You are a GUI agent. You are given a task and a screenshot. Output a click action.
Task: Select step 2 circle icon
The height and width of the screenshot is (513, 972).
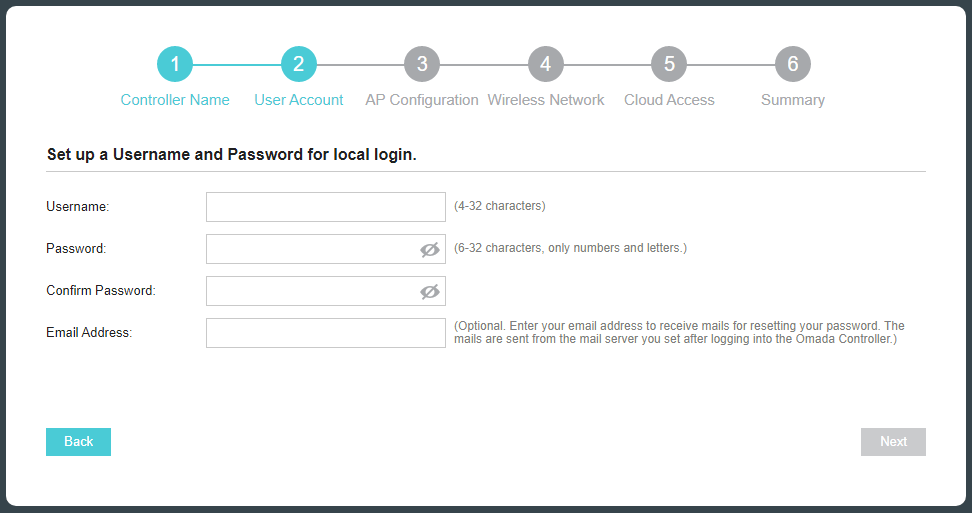coord(298,64)
